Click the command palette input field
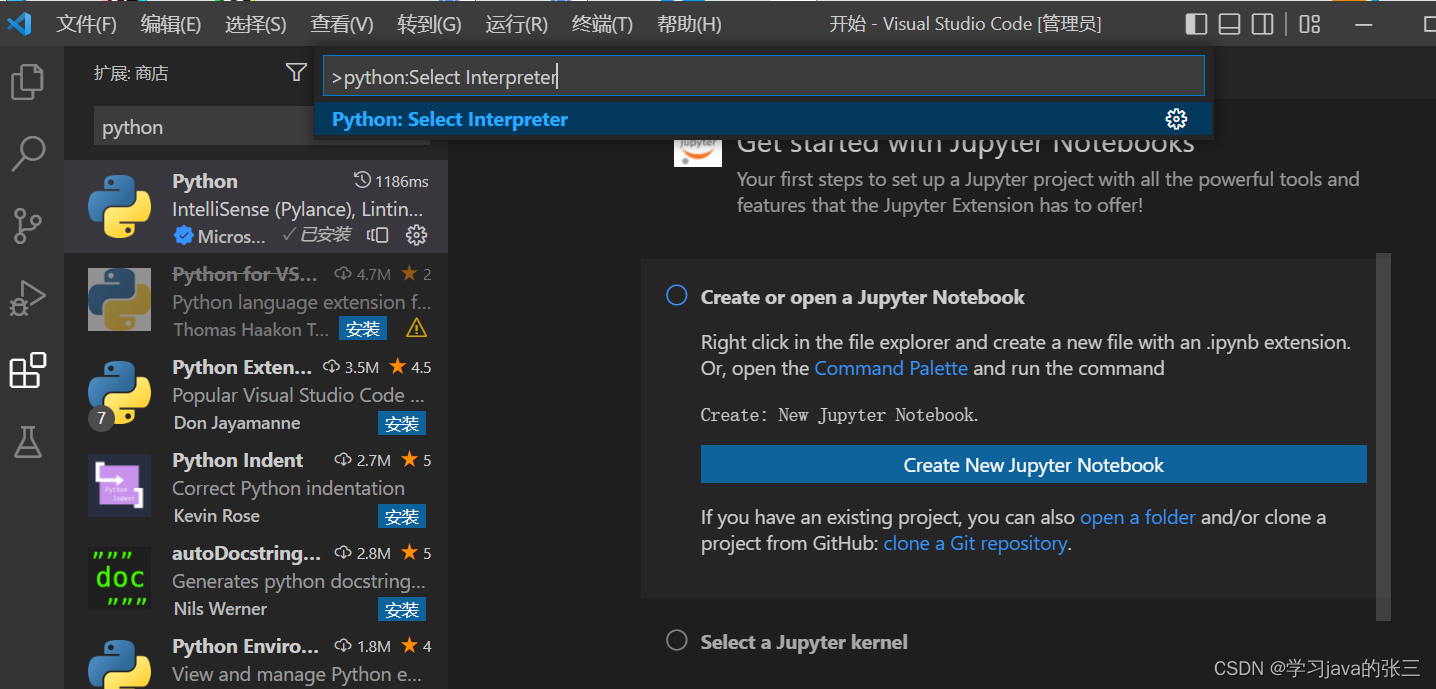1436x689 pixels. pos(763,76)
